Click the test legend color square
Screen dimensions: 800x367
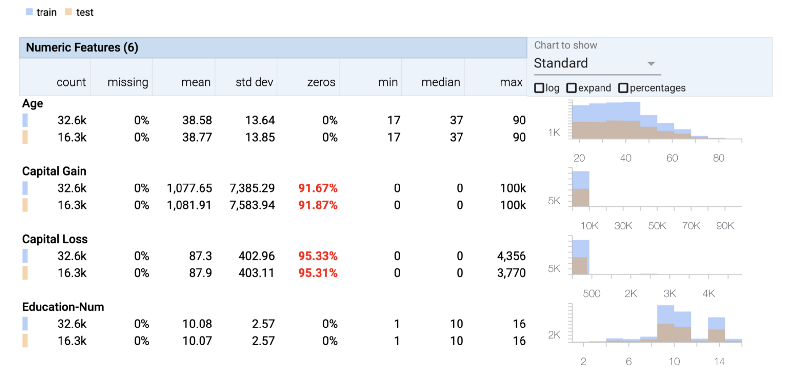[69, 12]
